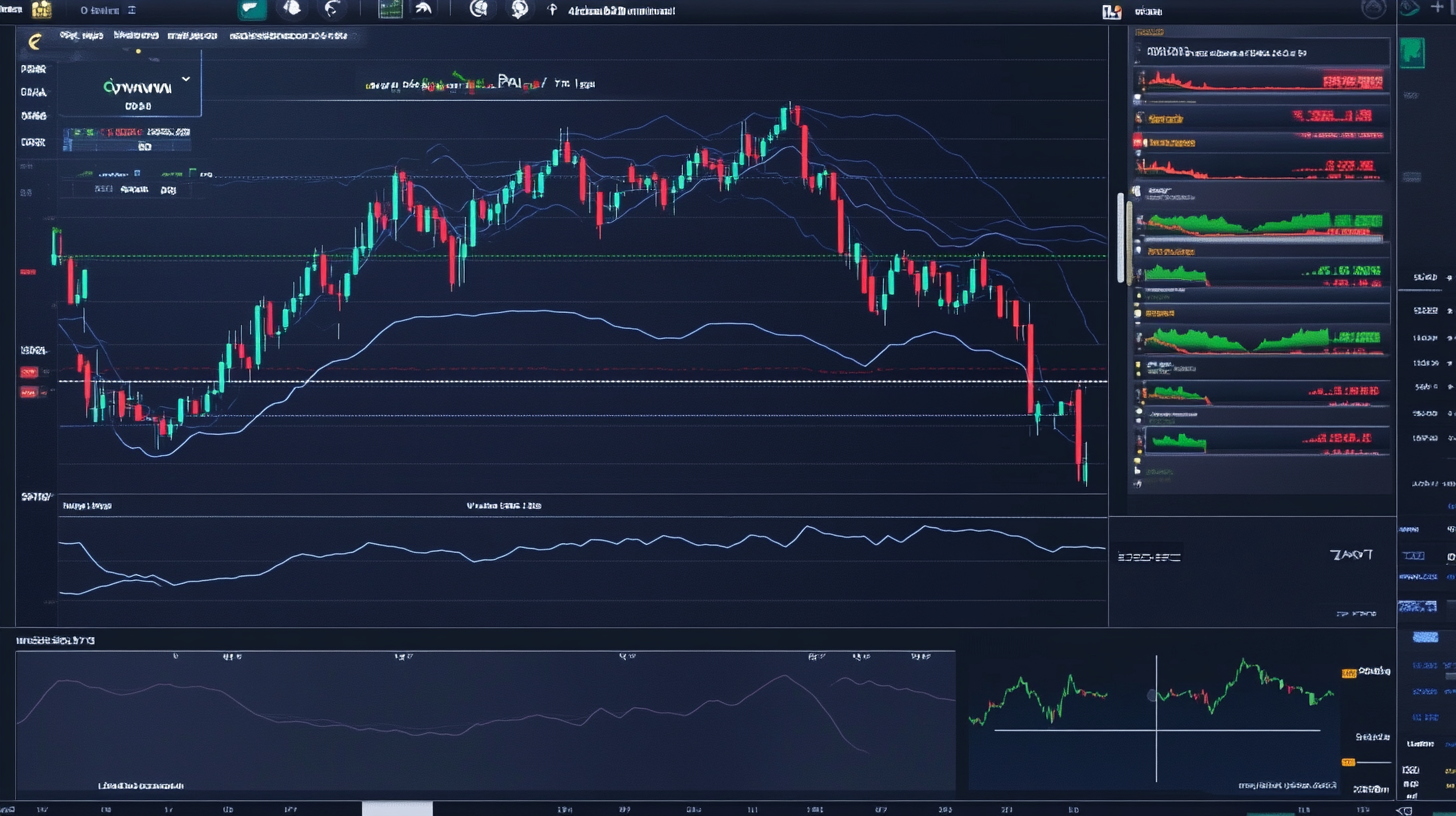1456x816 pixels.
Task: Select the teal chat tool in the top toolbar
Action: pos(251,10)
